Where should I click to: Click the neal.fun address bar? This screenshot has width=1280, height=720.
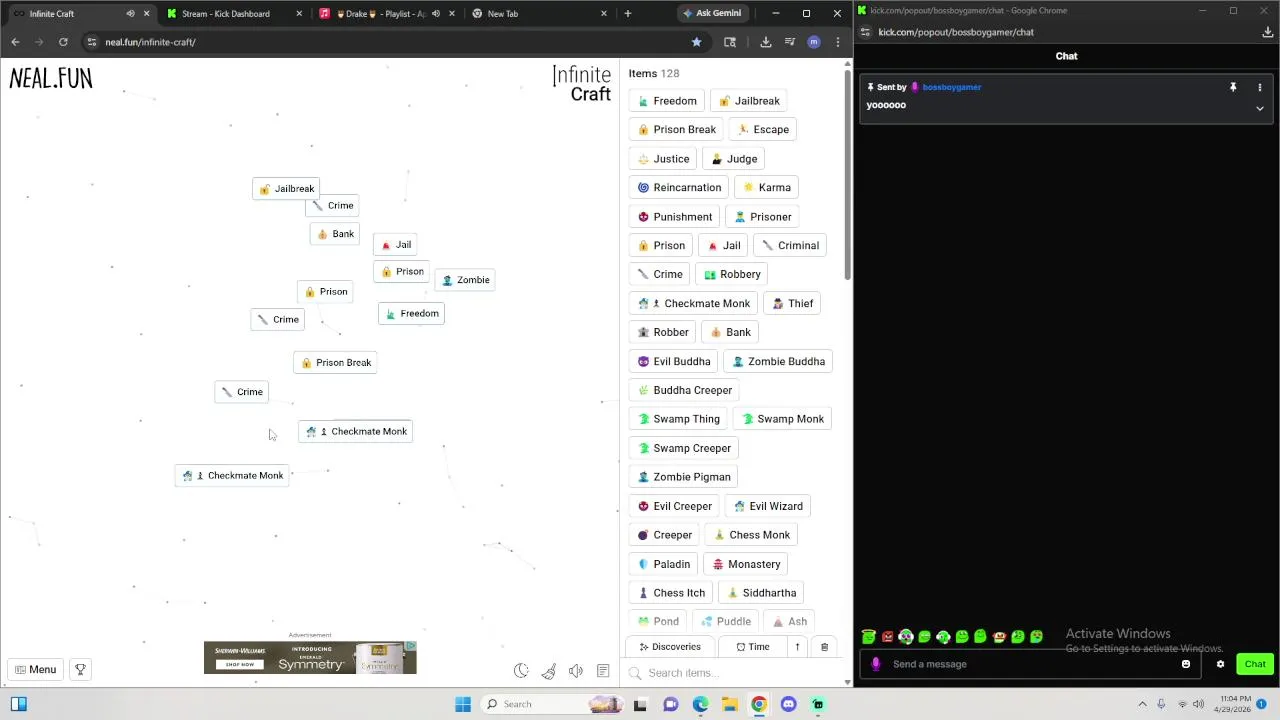pyautogui.click(x=390, y=42)
